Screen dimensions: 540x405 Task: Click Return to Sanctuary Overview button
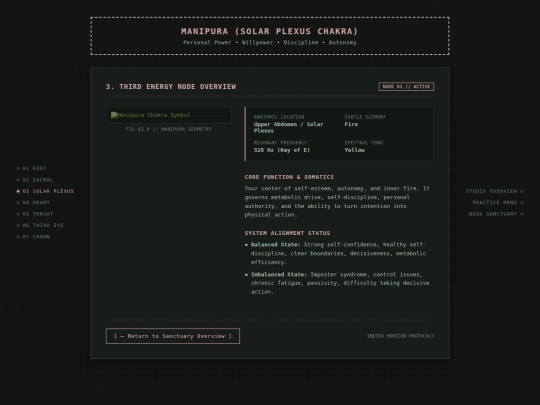point(173,336)
